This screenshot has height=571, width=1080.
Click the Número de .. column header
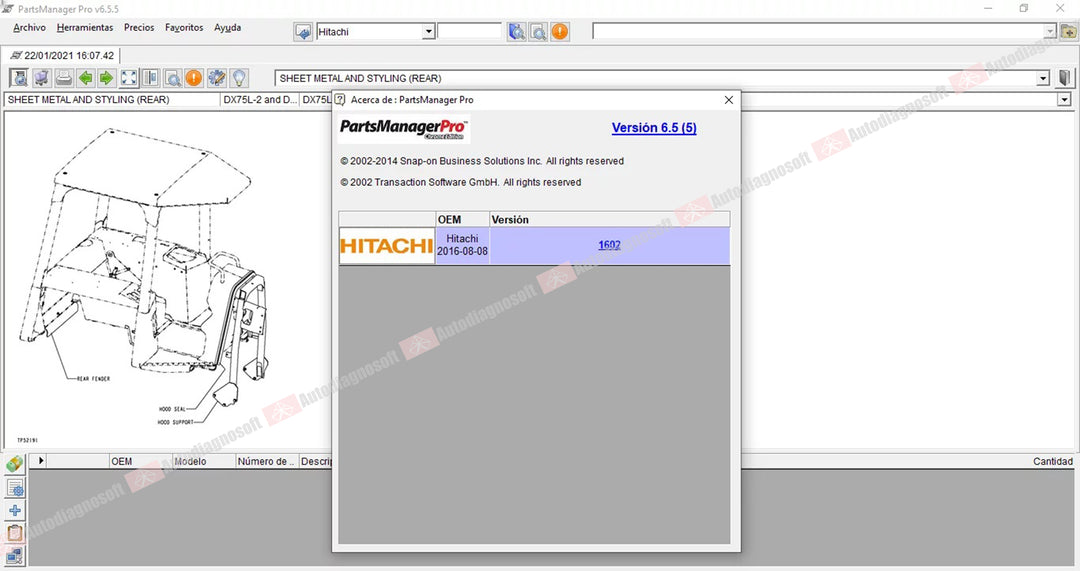[x=267, y=461]
